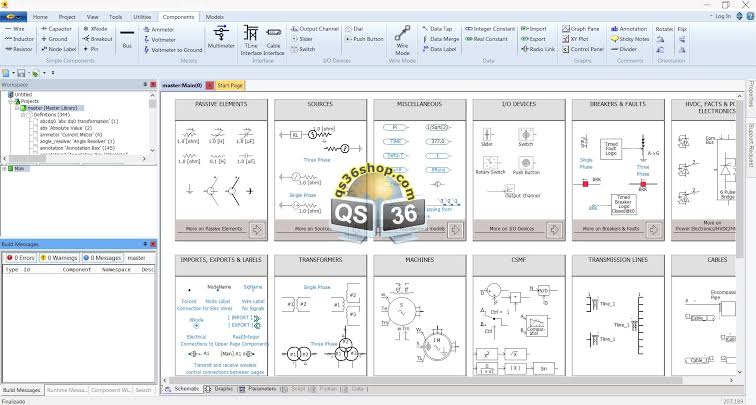The height and width of the screenshot is (405, 756).
Task: Toggle the 0 Messages filter
Action: tap(102, 258)
